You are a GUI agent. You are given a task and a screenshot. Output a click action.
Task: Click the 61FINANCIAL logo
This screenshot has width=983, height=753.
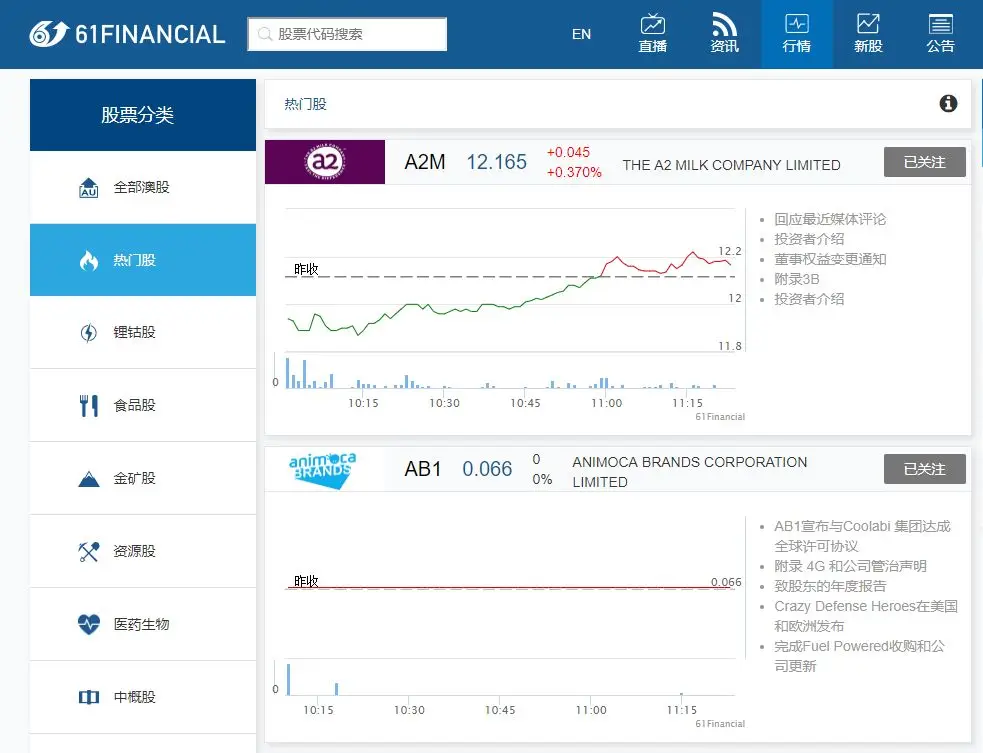[x=127, y=34]
